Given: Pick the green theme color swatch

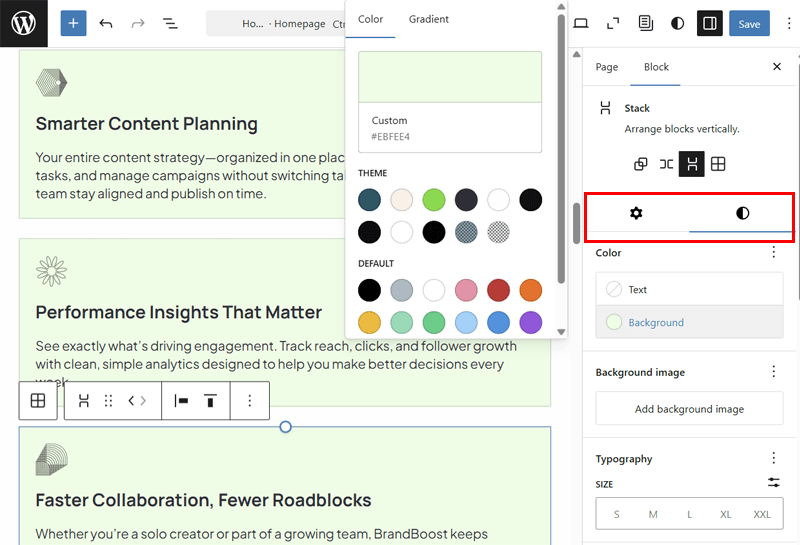Looking at the screenshot, I should pos(434,200).
